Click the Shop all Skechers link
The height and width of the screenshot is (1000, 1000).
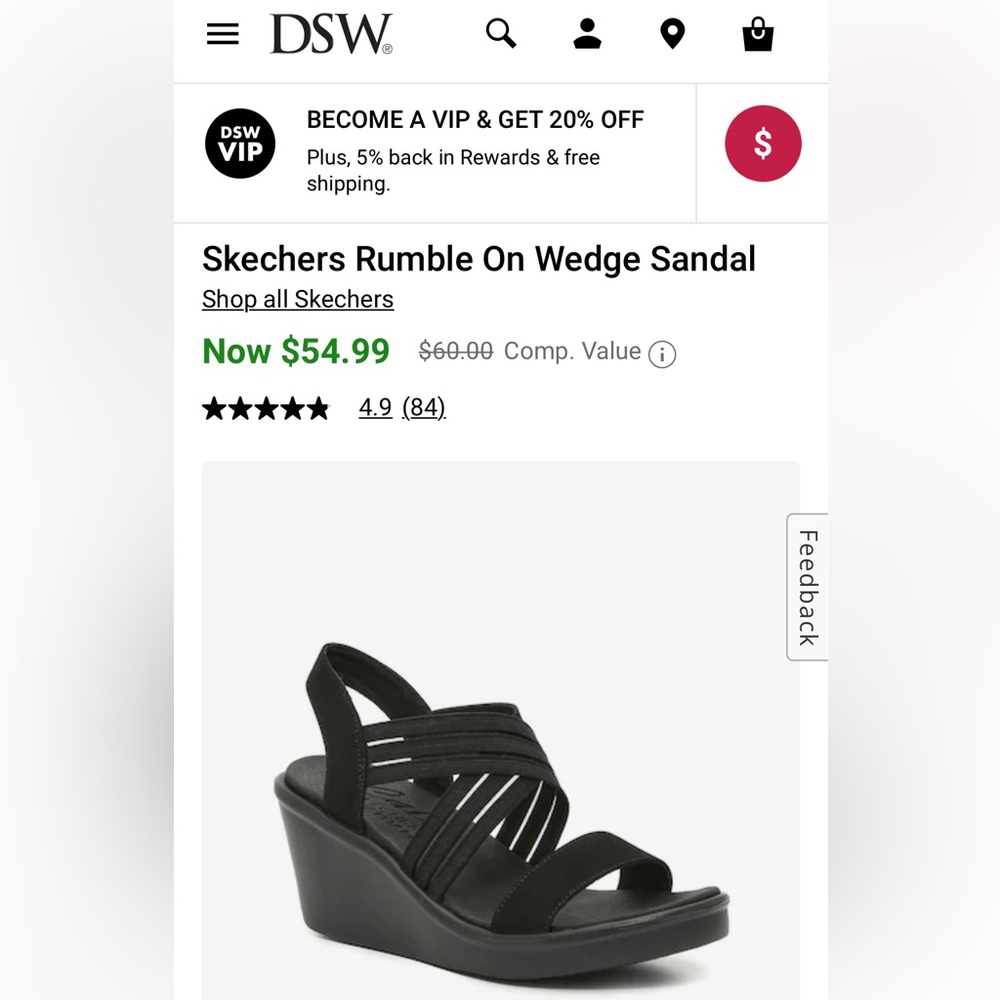297,299
